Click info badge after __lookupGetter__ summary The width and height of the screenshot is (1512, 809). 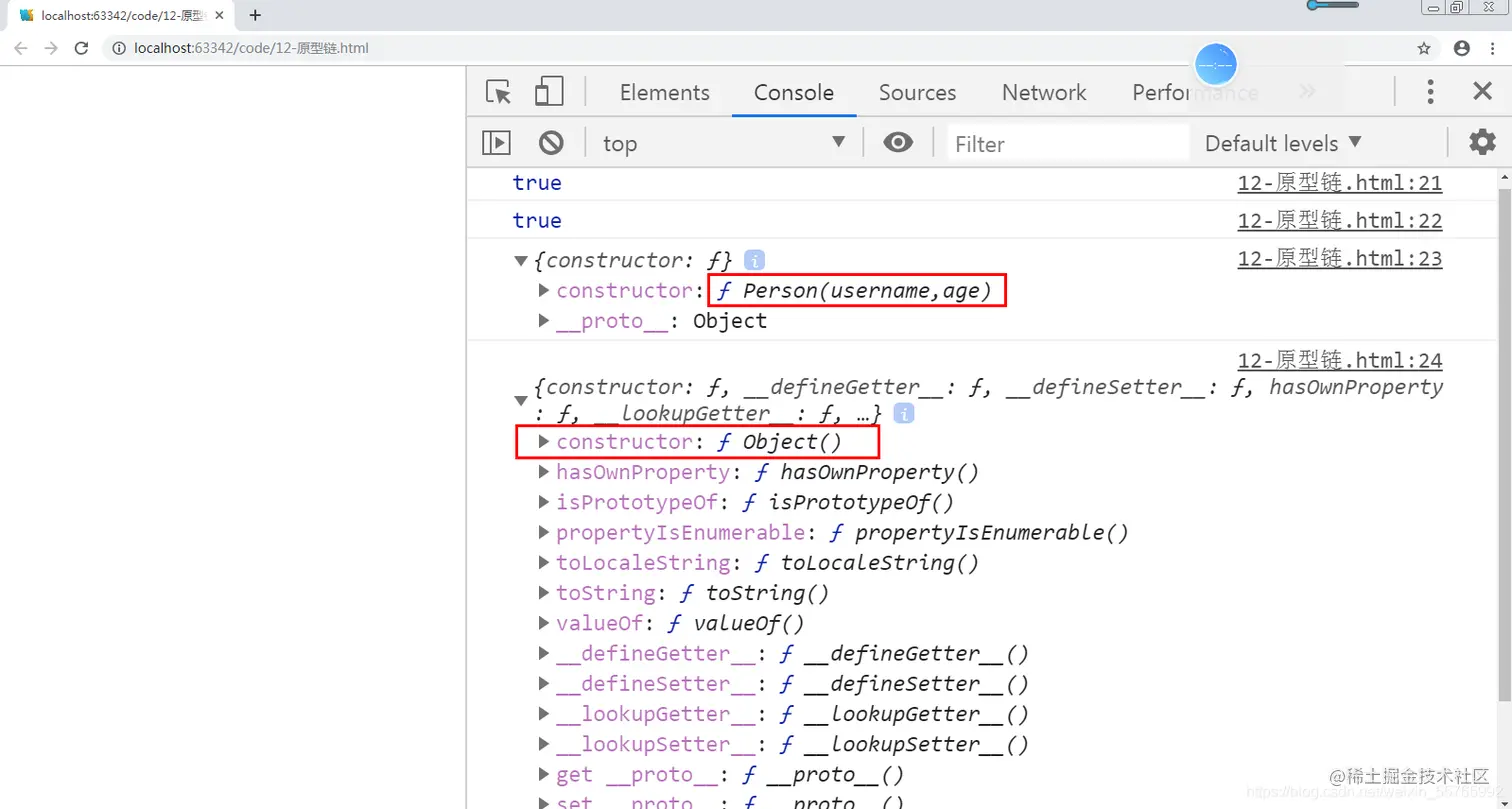[903, 413]
